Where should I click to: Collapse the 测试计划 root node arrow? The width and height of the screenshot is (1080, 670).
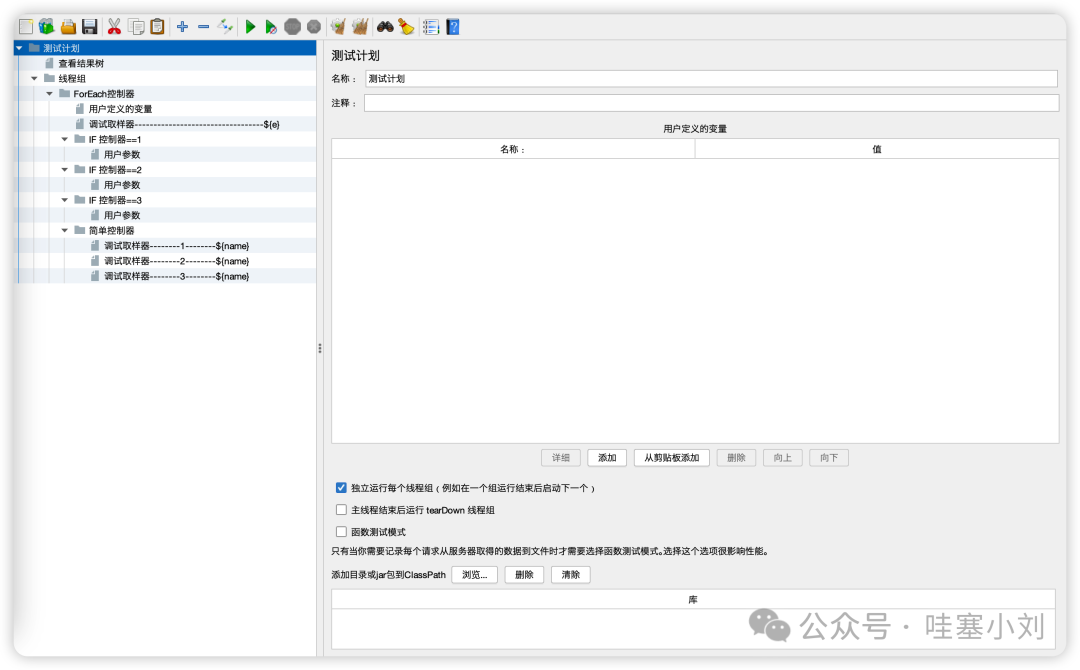pyautogui.click(x=19, y=48)
